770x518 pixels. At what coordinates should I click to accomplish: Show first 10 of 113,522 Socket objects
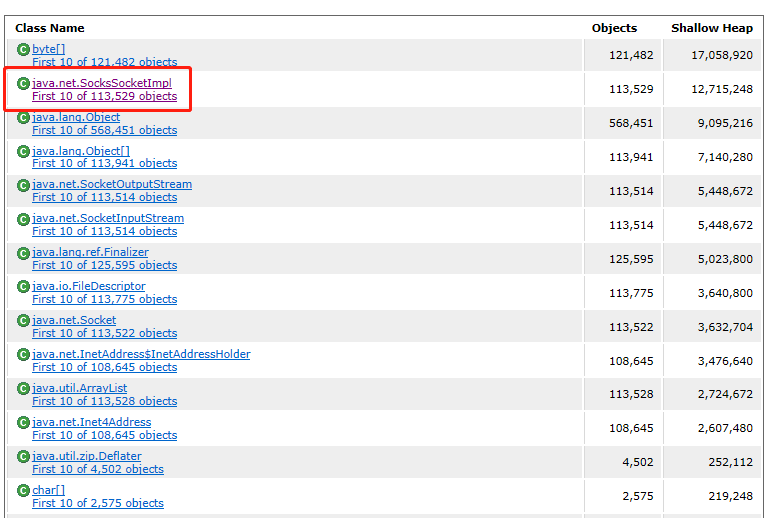104,333
